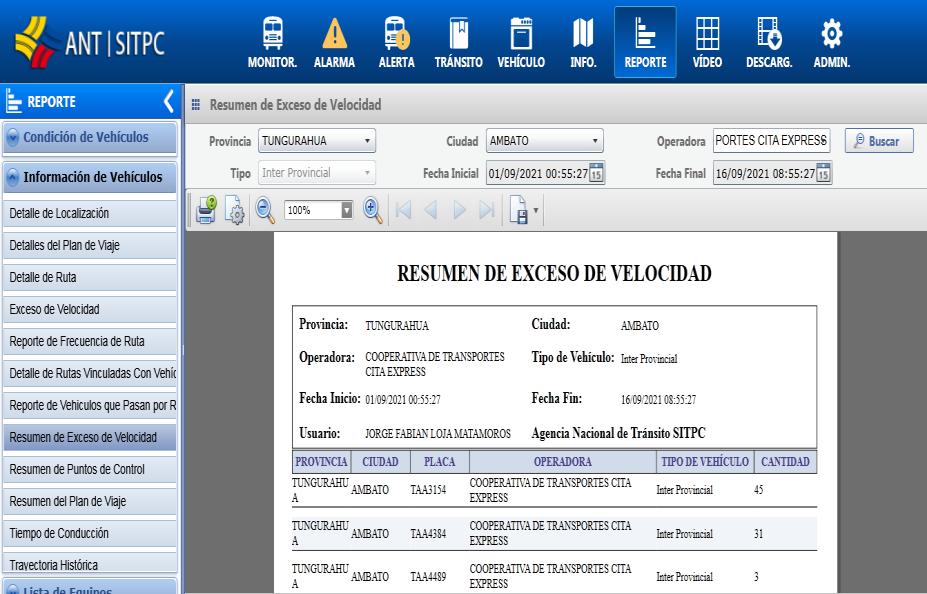This screenshot has height=594, width=927.
Task: Open Detalle de Ruta report
Action: point(90,277)
